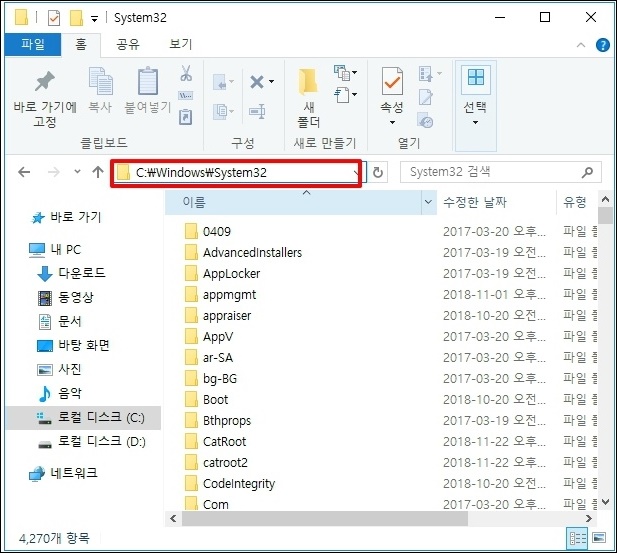Switch to details view icon in status bar
The width and height of the screenshot is (617, 553).
[x=577, y=538]
